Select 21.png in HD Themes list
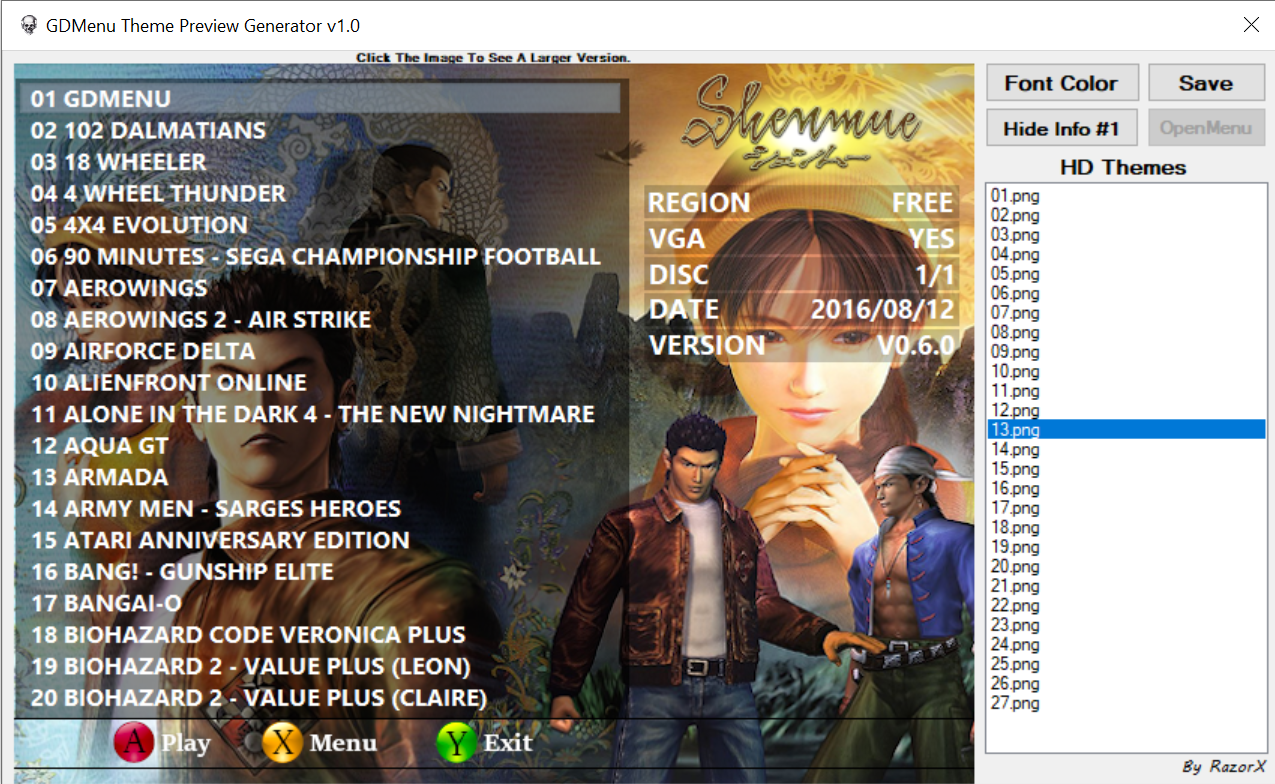Image resolution: width=1275 pixels, height=784 pixels. pos(1125,586)
